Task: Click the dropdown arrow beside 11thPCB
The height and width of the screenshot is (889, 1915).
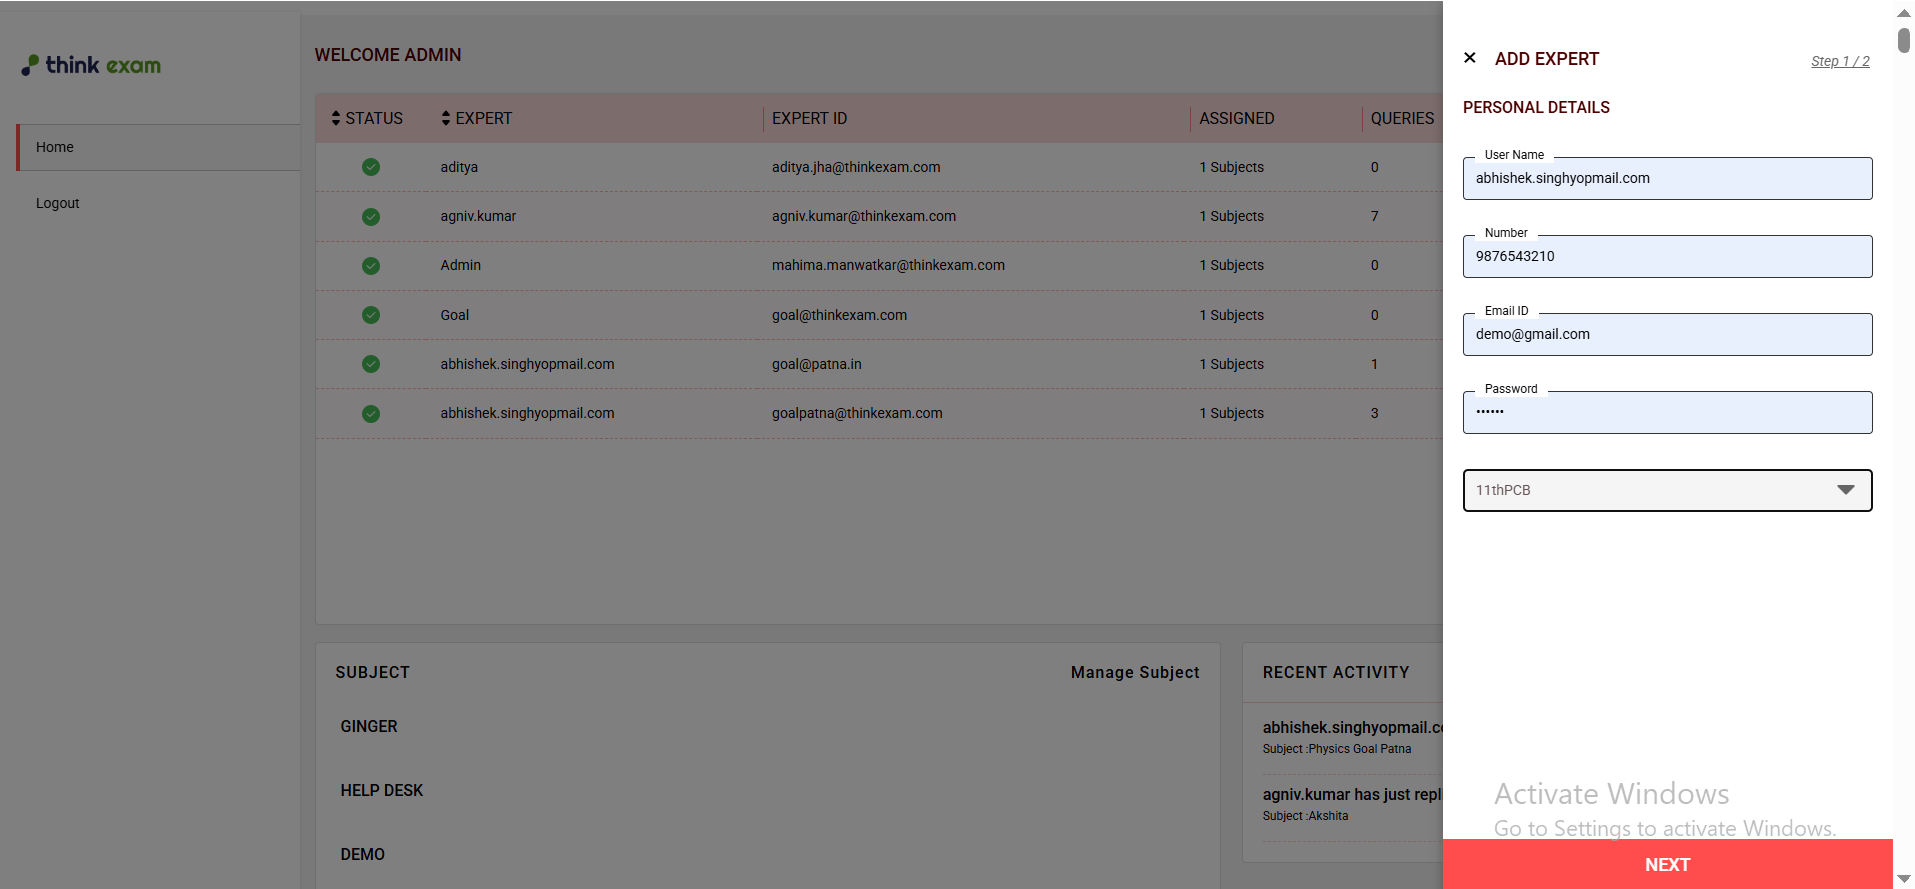Action: (1845, 490)
